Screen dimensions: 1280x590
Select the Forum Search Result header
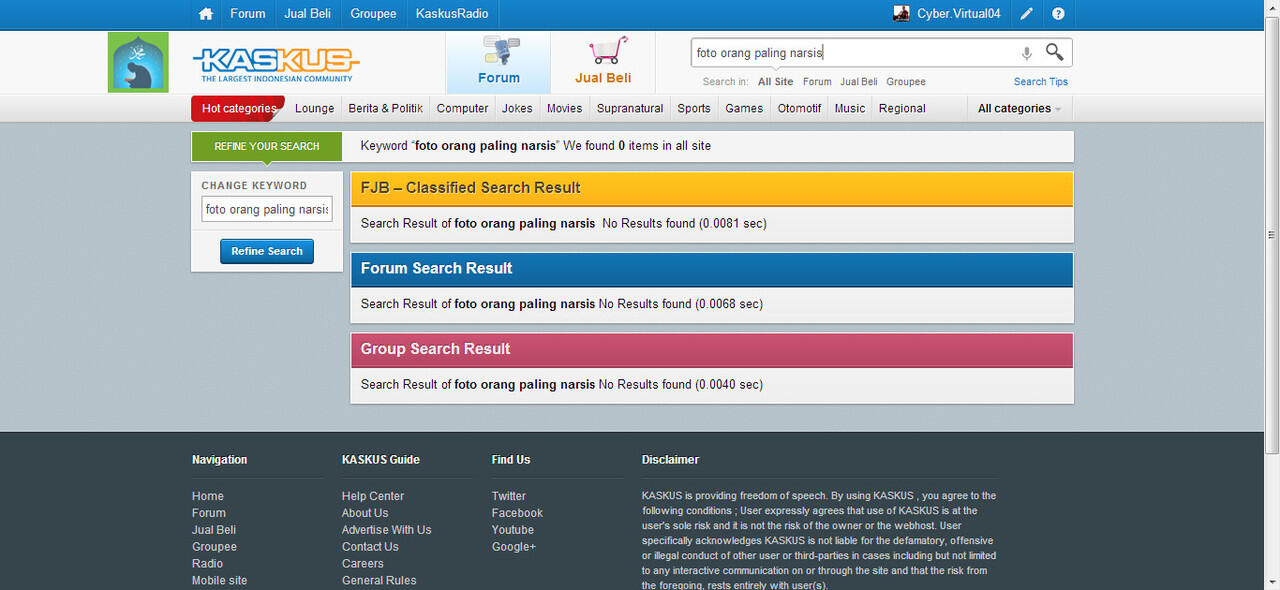(x=712, y=268)
